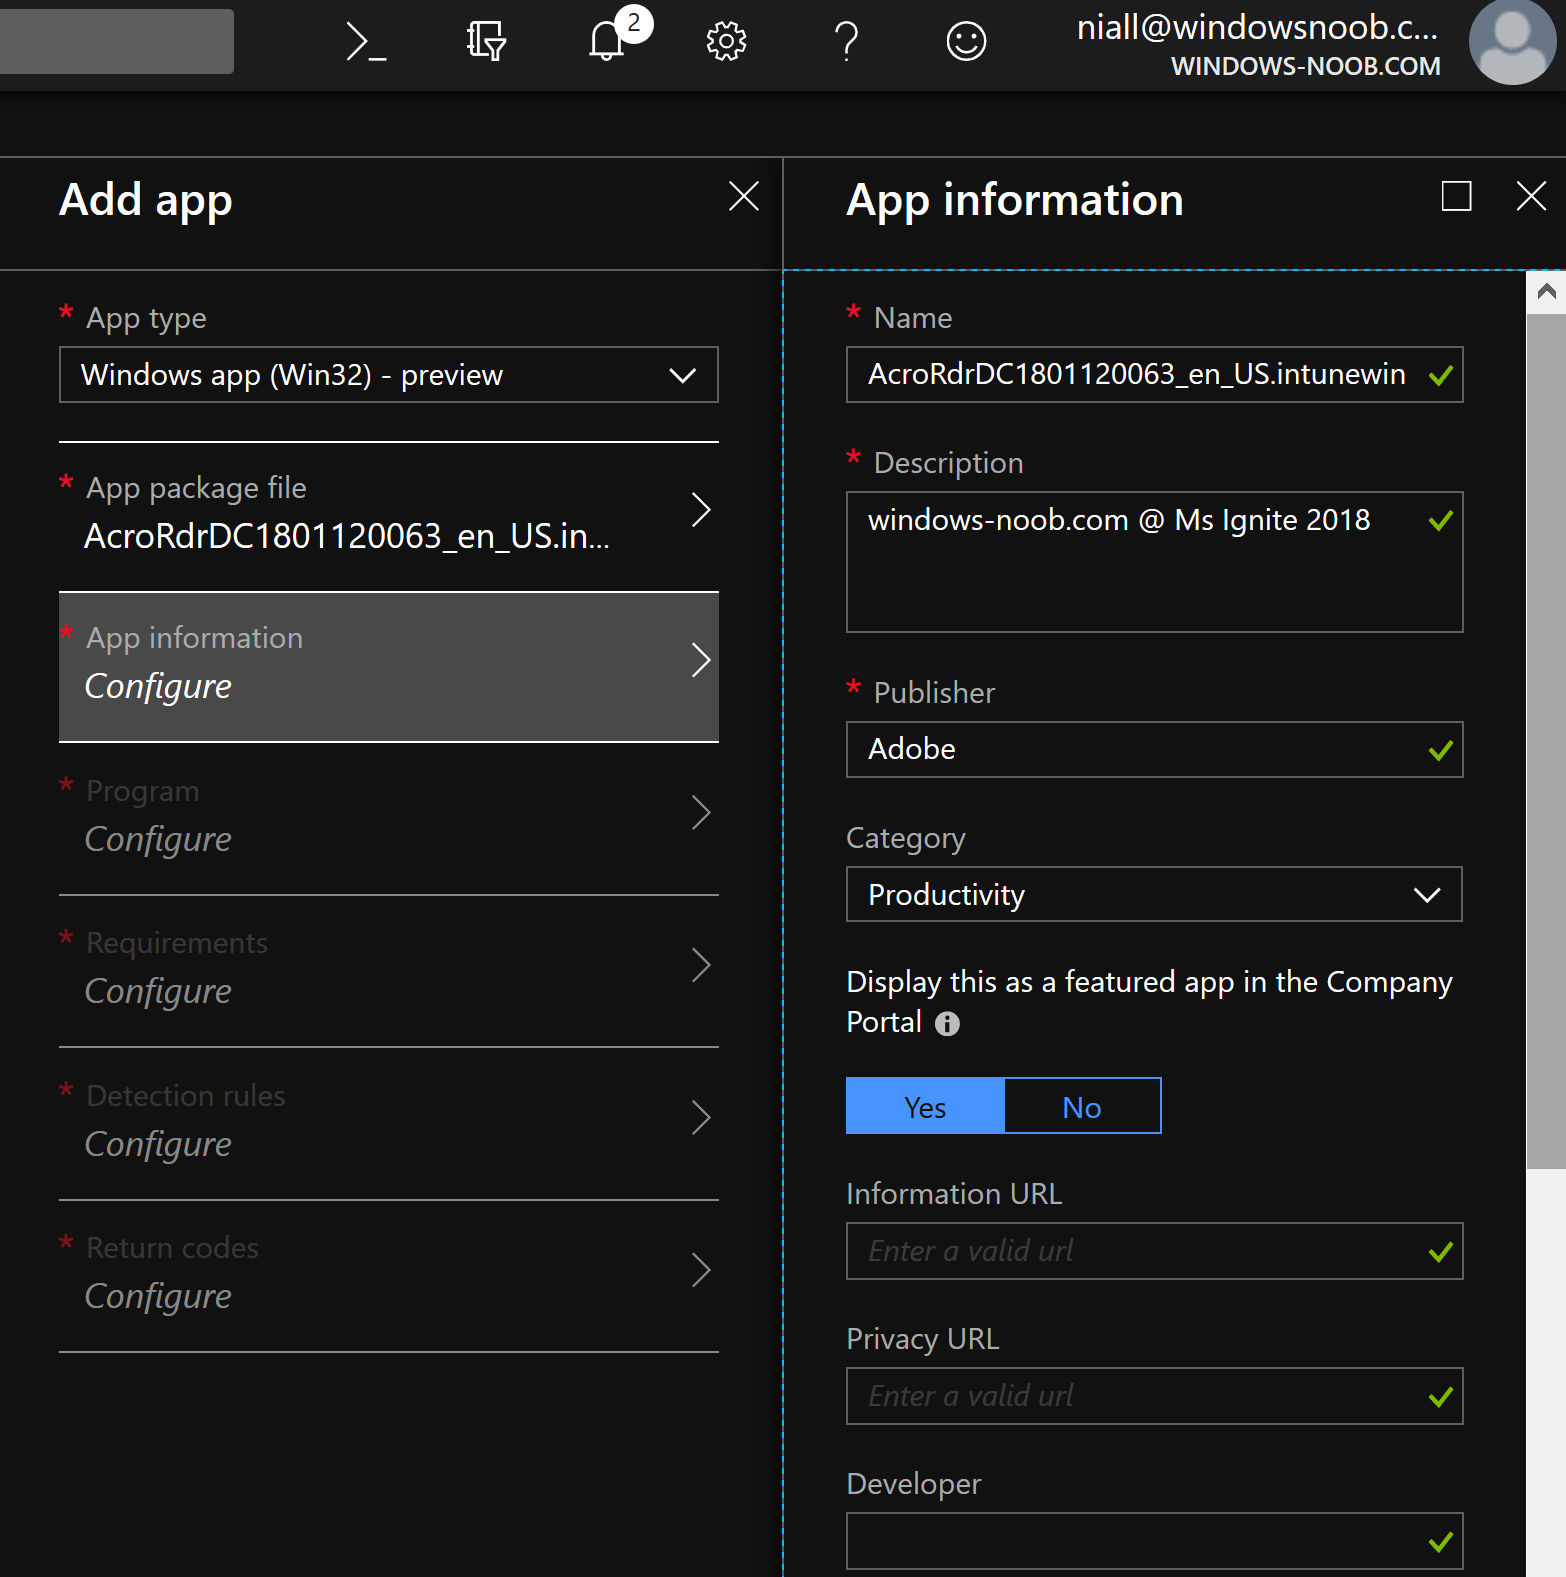Set featured app toggle to No
1566x1577 pixels.
(1082, 1106)
